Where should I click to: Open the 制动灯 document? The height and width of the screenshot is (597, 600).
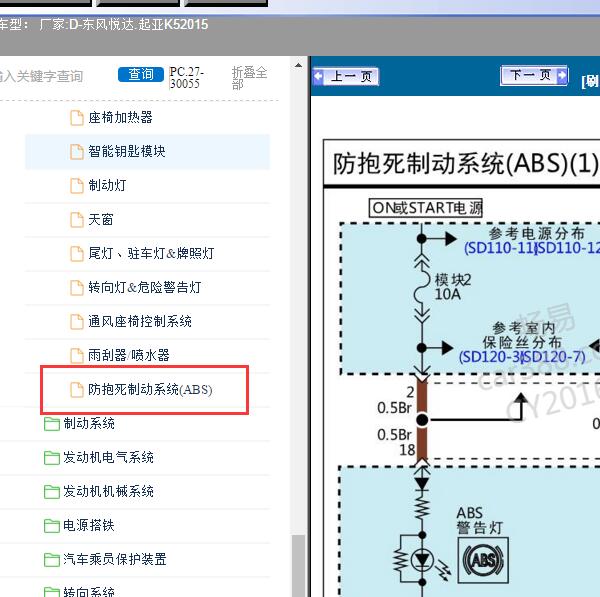pos(107,185)
